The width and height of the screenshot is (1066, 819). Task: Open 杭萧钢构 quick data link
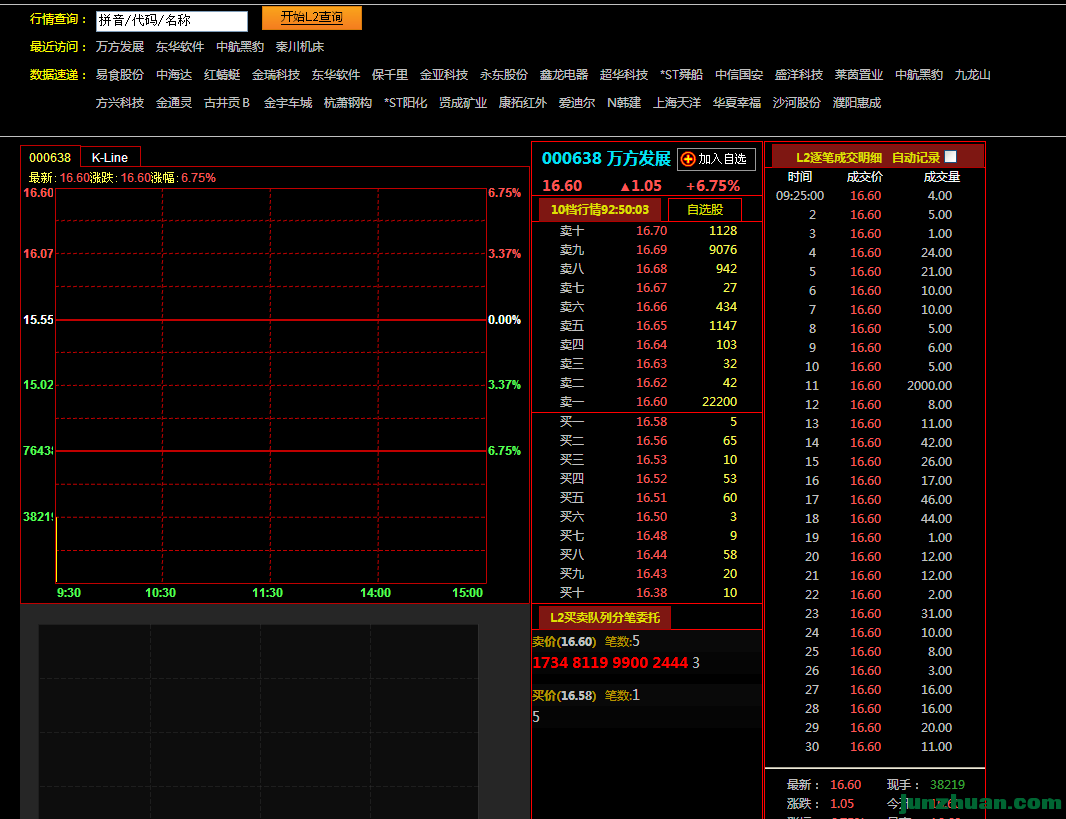[348, 103]
